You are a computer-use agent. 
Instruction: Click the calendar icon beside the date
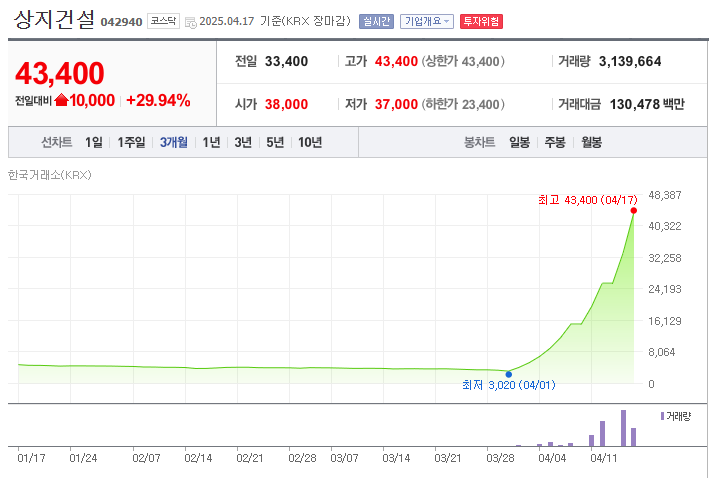[x=190, y=22]
